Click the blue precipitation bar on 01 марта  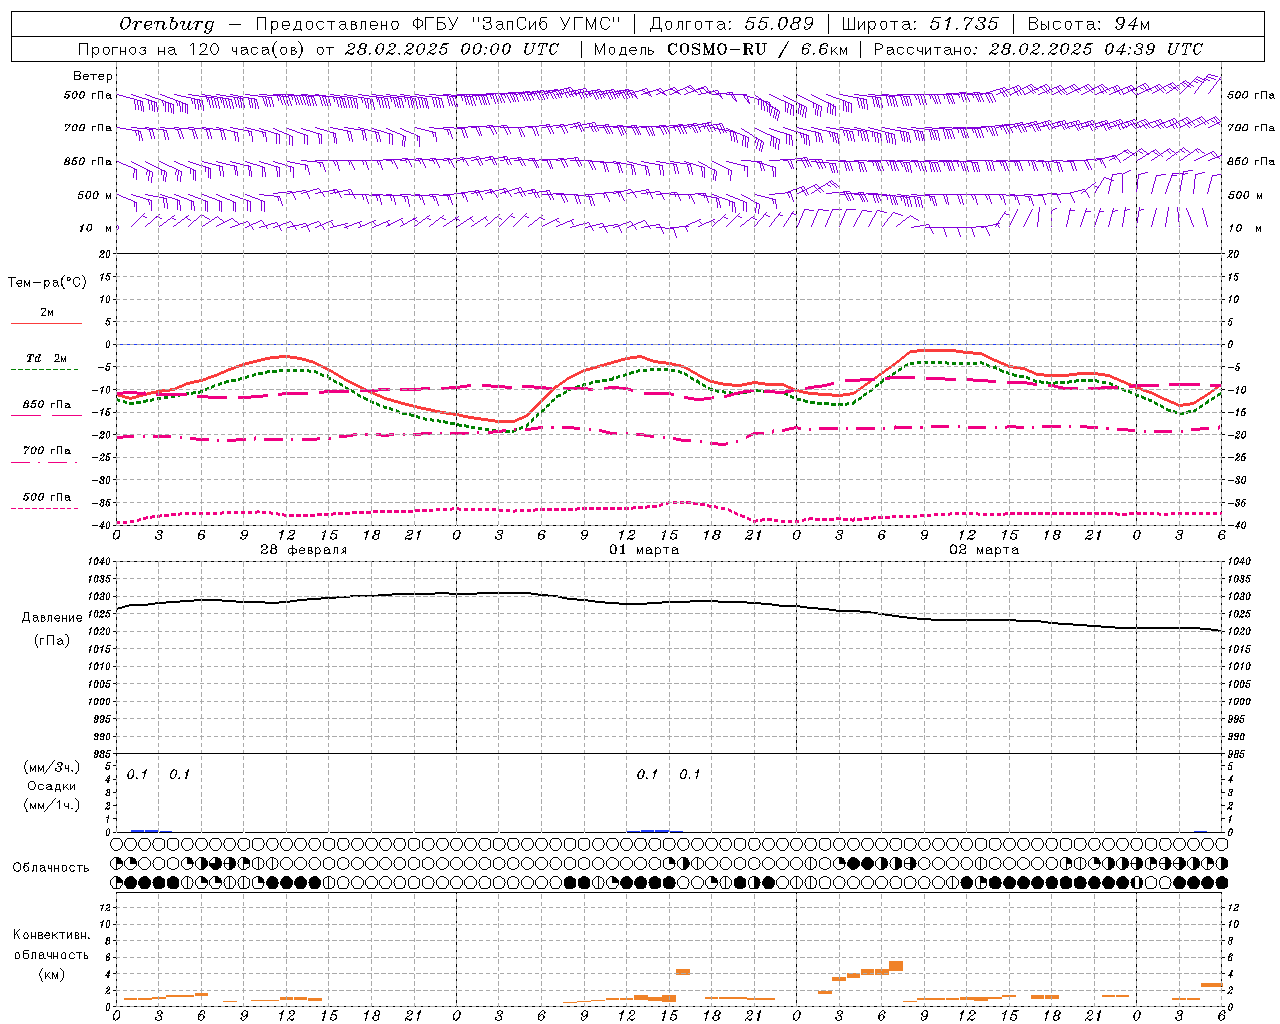655,830
